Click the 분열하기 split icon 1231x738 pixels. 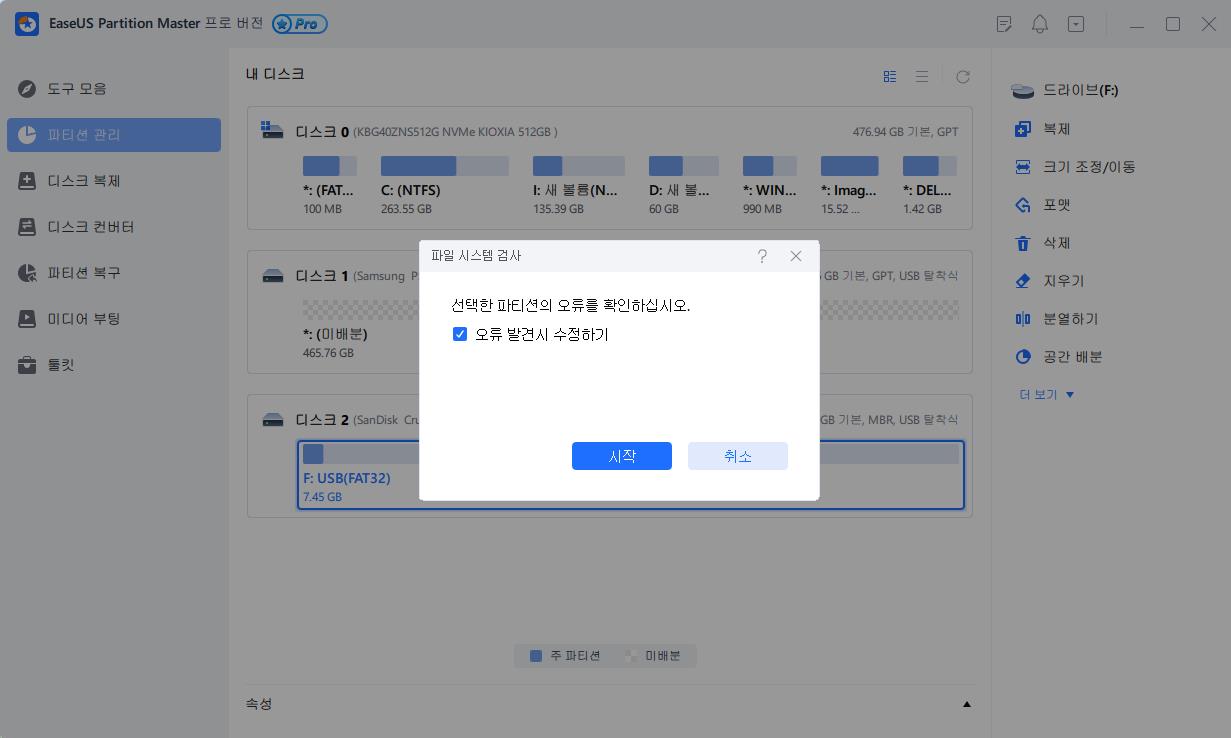click(1022, 319)
